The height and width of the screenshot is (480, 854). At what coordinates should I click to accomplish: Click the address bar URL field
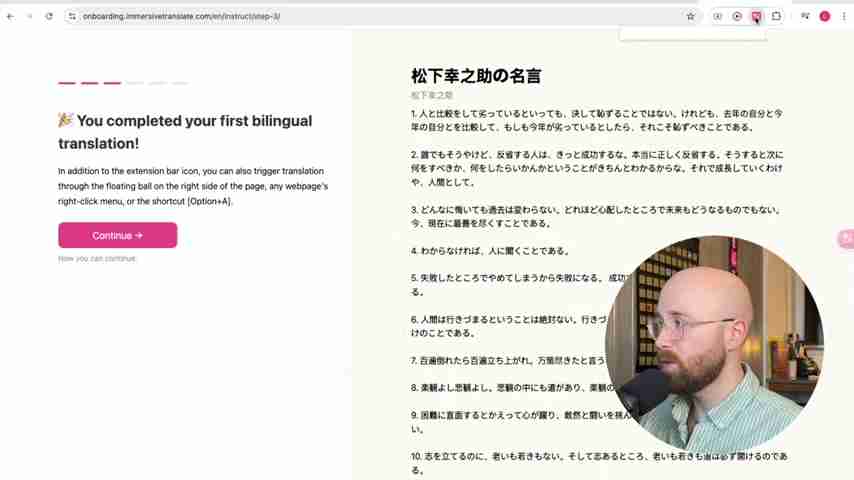coord(376,16)
